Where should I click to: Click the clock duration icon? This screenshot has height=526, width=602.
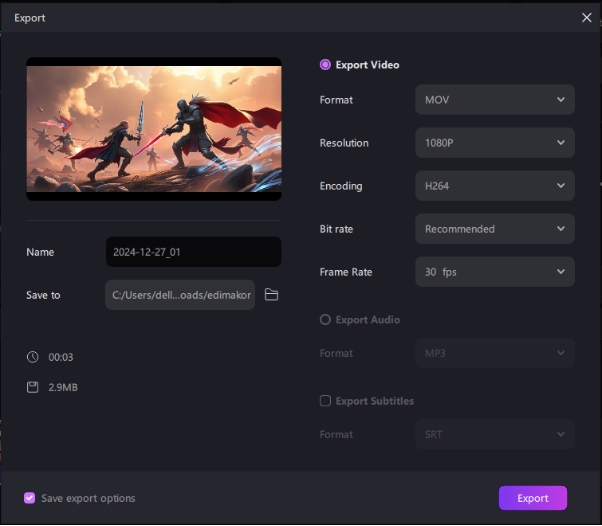point(33,357)
